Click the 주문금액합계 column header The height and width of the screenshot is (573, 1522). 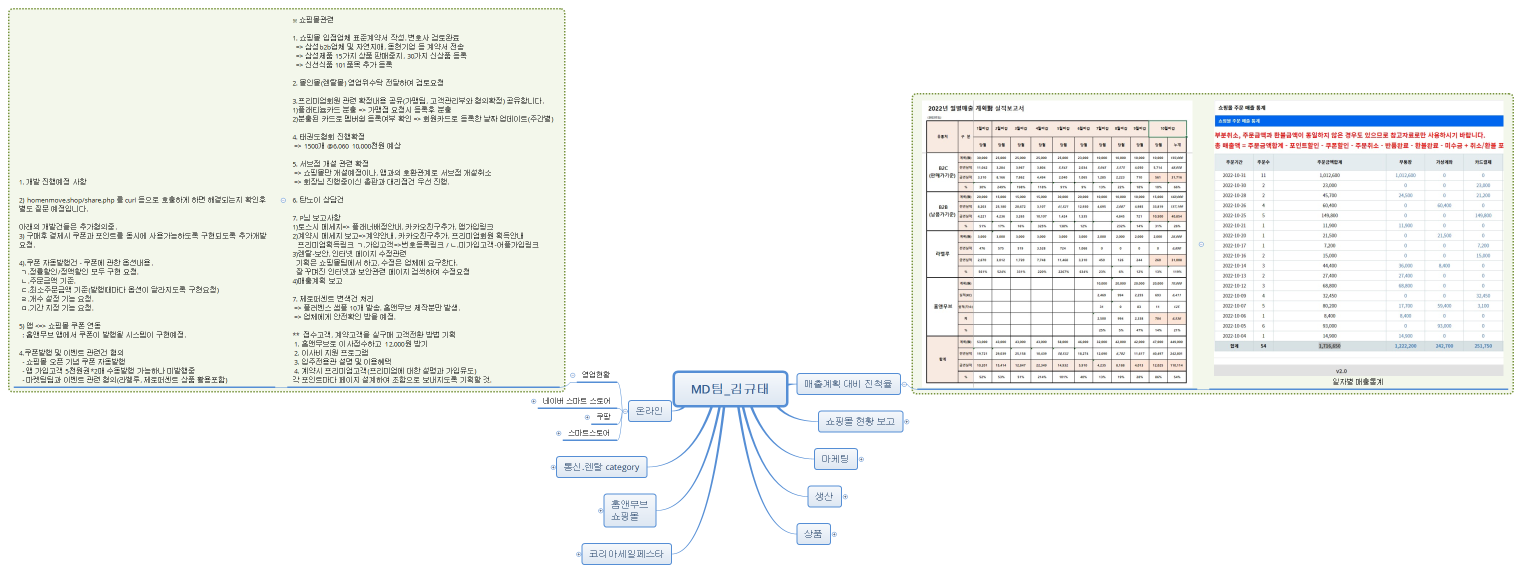click(x=1330, y=160)
